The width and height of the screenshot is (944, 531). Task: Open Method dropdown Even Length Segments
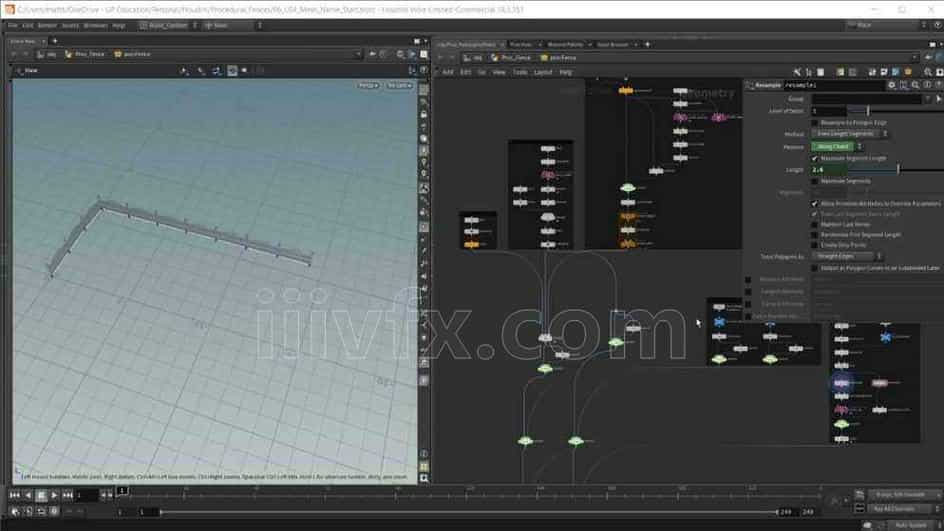point(849,134)
